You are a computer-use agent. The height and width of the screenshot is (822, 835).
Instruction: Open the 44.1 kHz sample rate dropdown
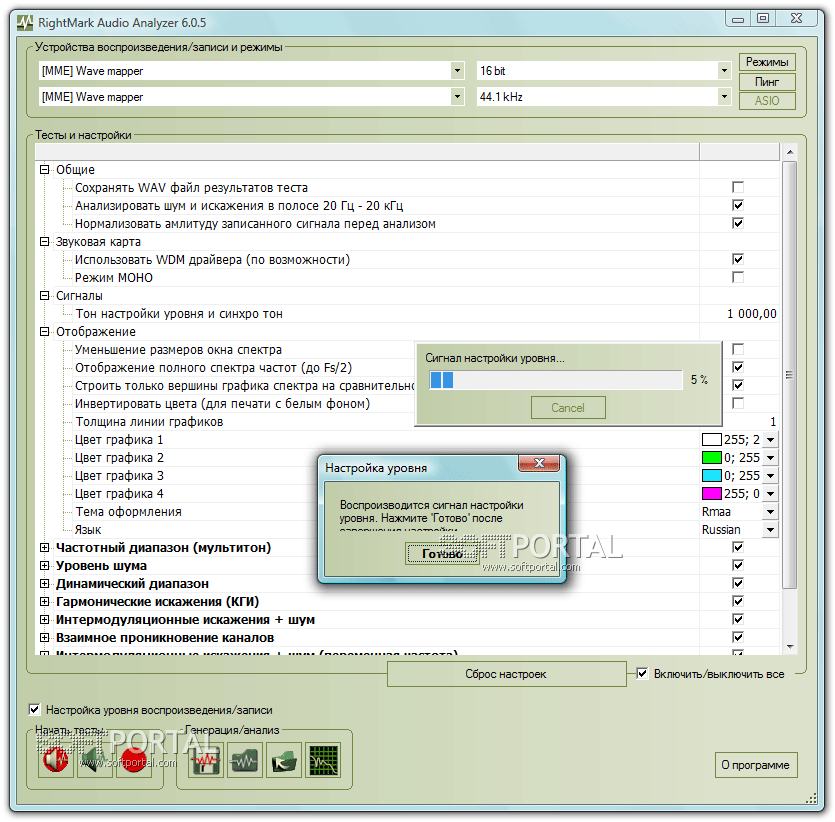click(724, 97)
